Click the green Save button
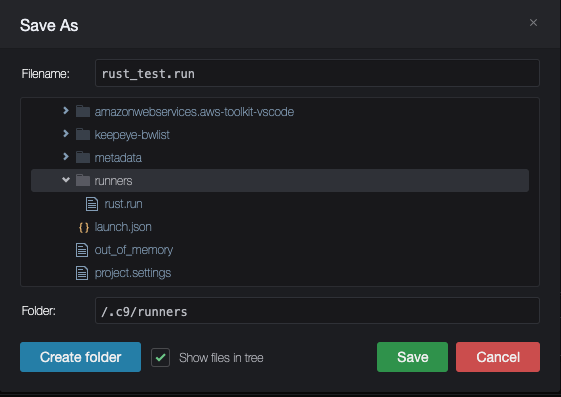Screen dimensions: 561x397 pyautogui.click(x=412, y=357)
